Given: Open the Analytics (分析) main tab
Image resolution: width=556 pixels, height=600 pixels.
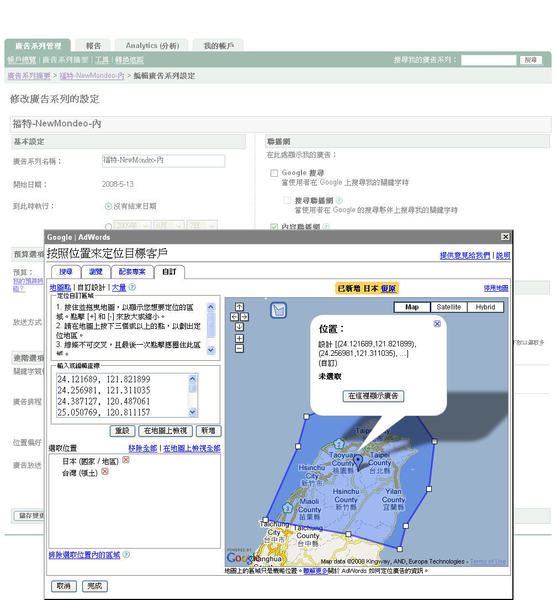Looking at the screenshot, I should coord(152,46).
